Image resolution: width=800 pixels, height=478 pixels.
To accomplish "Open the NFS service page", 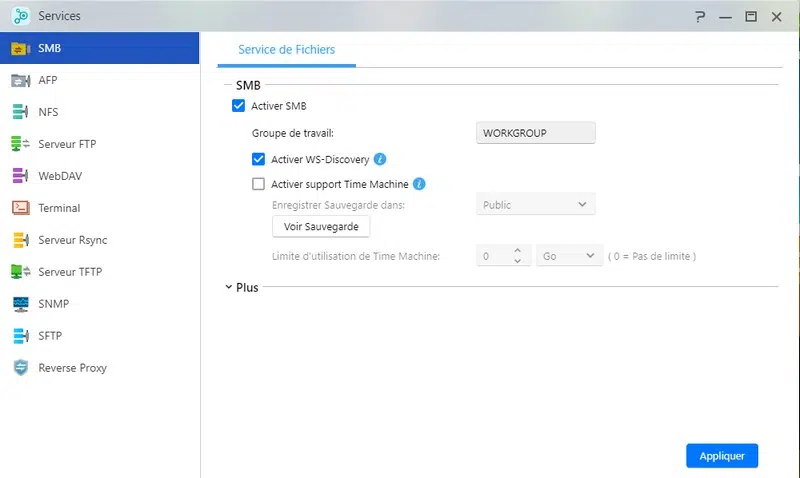I will [99, 112].
